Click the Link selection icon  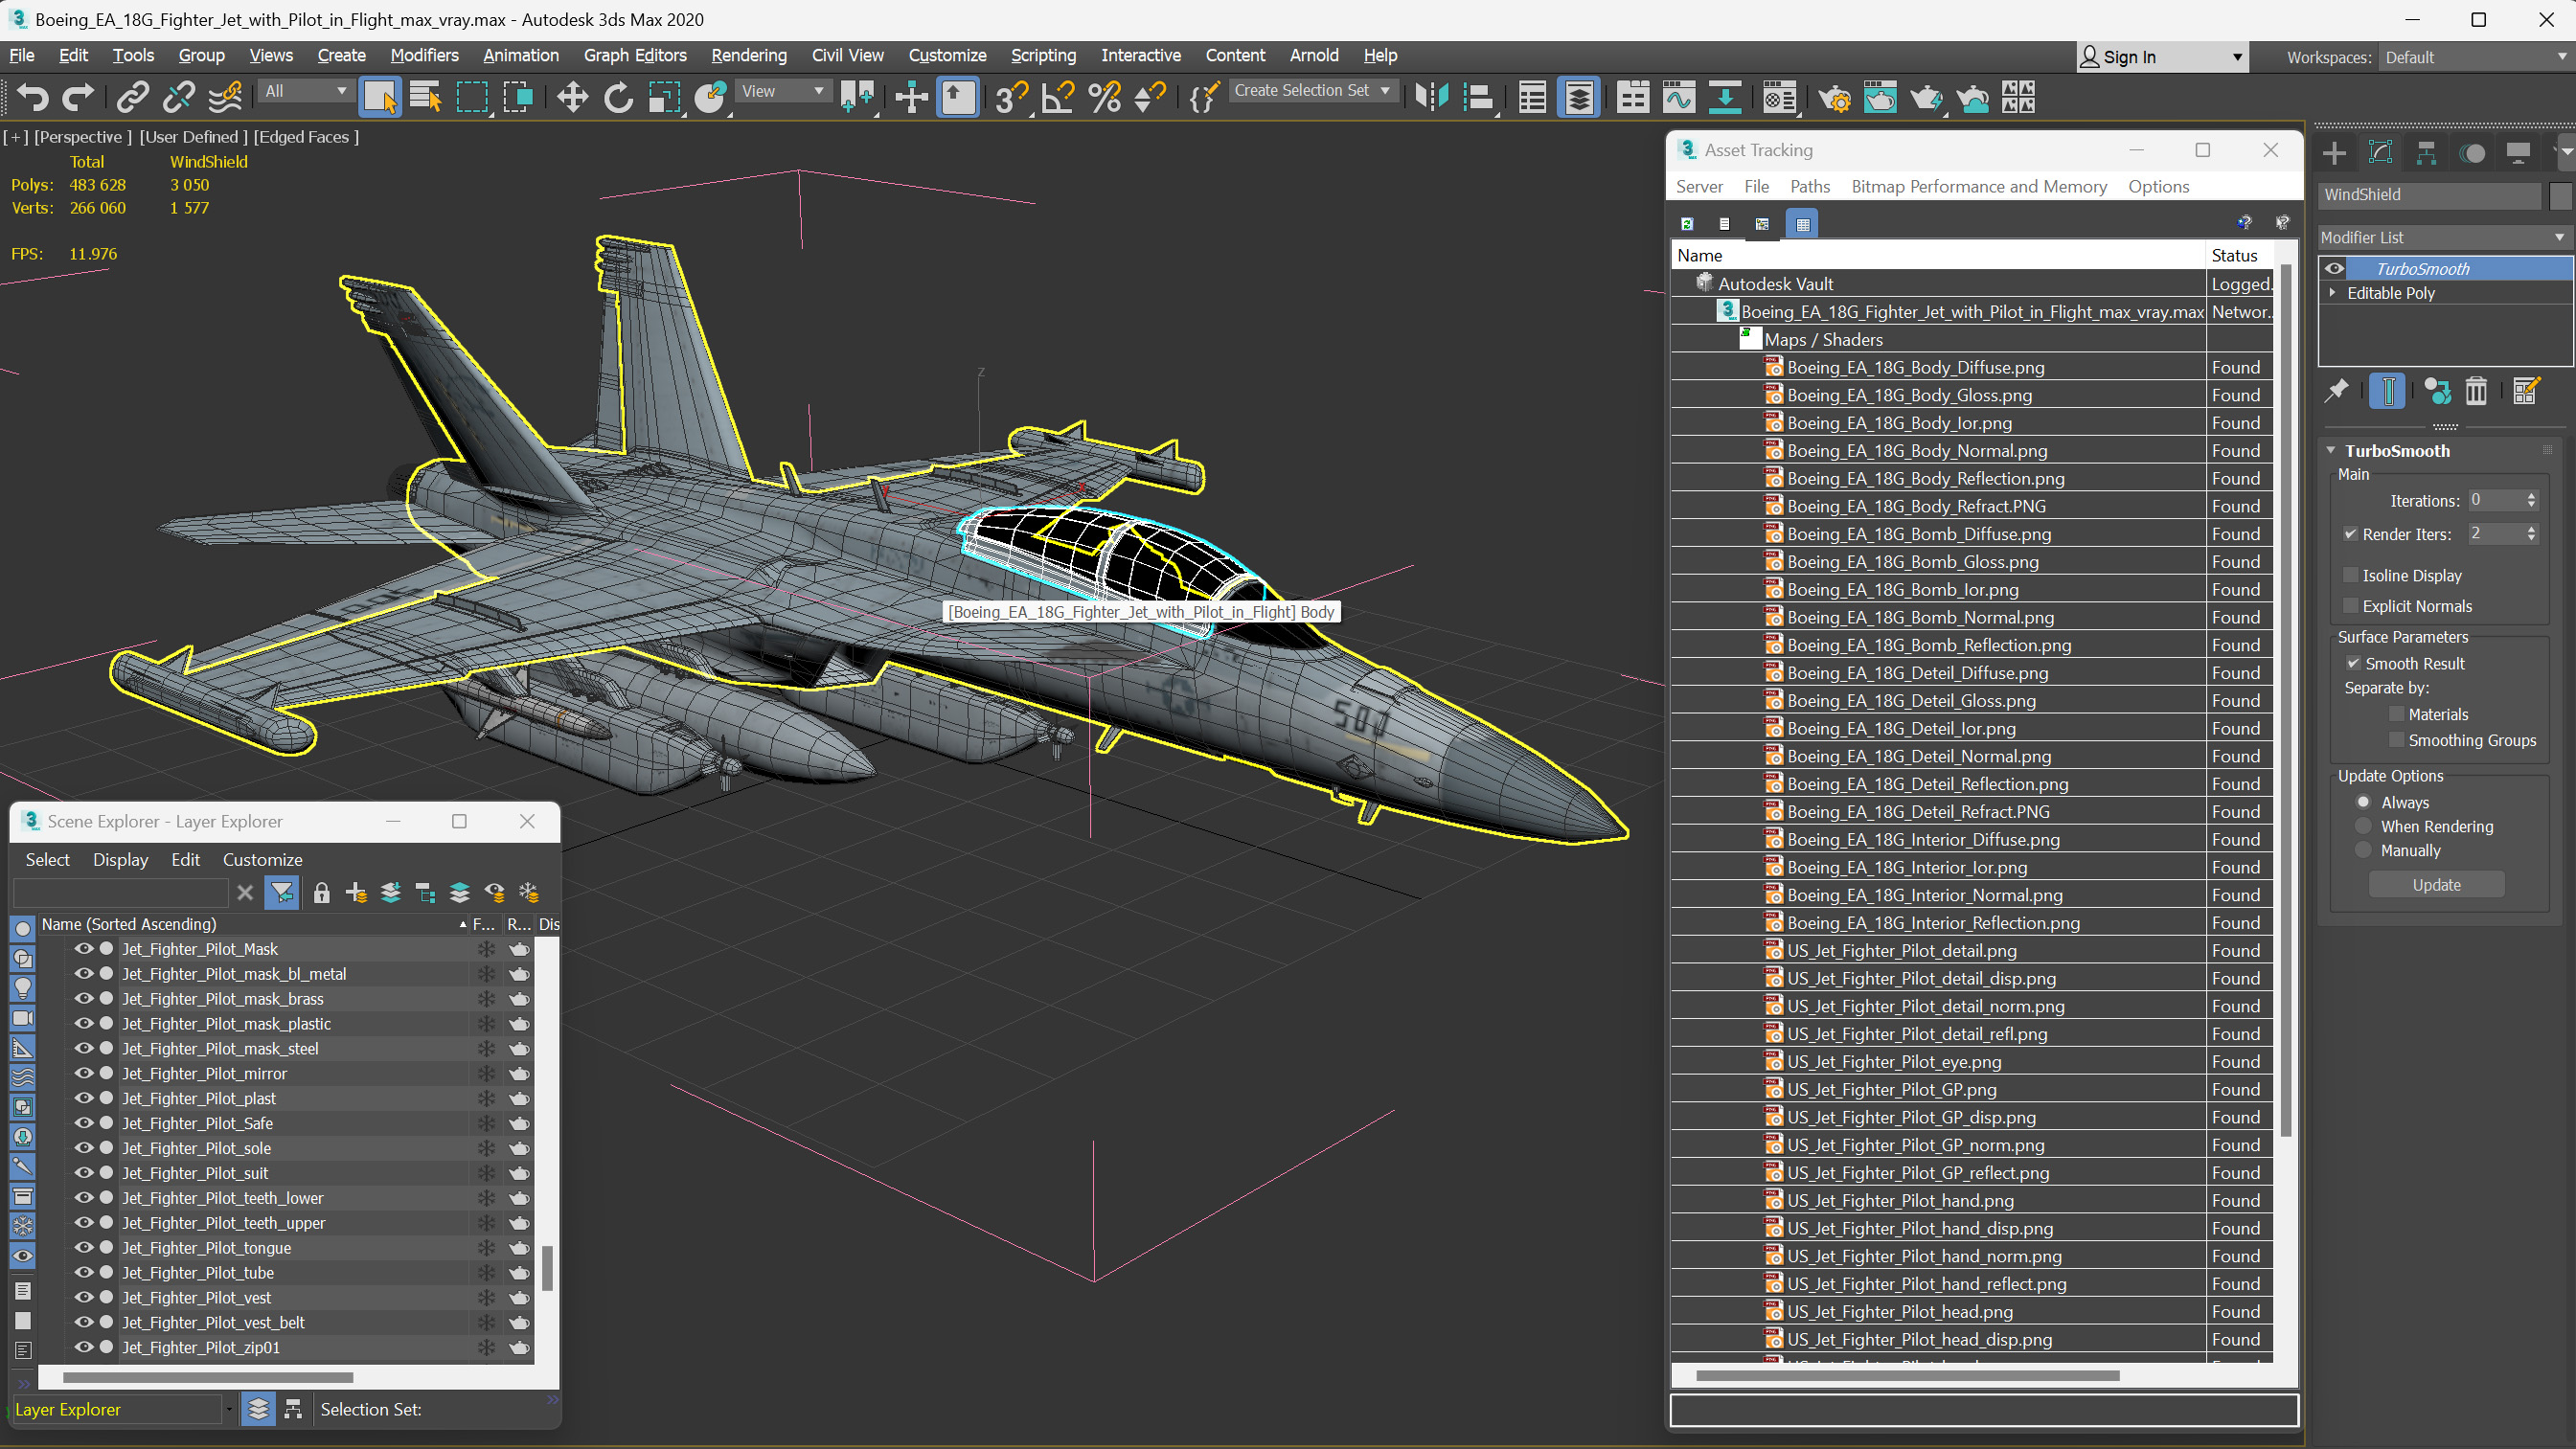coord(132,97)
